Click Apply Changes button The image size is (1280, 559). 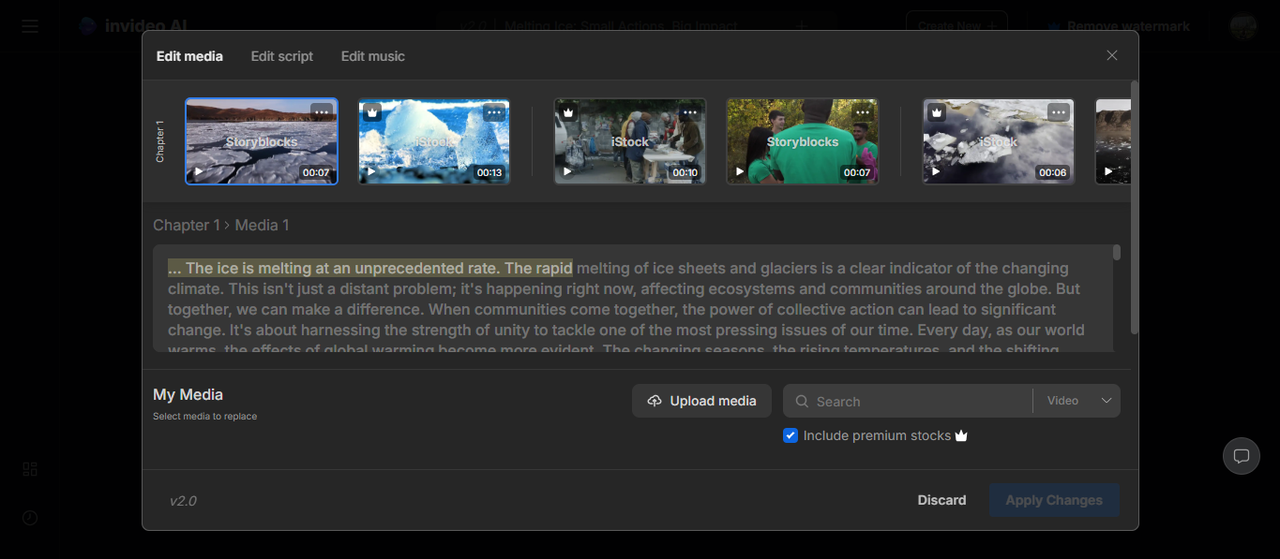click(x=1054, y=500)
